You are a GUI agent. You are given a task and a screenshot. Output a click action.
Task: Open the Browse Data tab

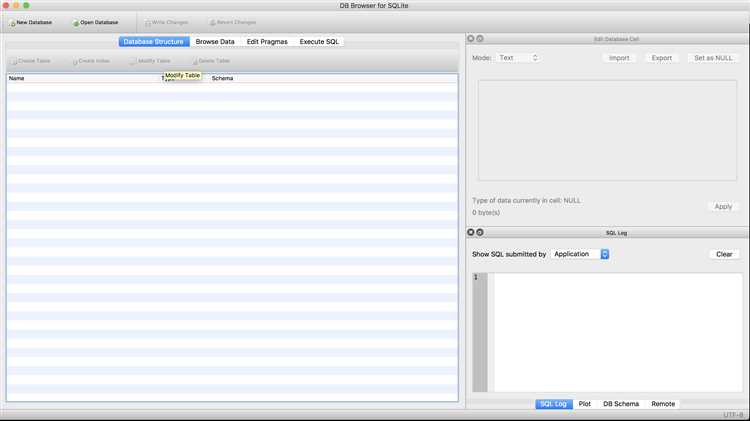pyautogui.click(x=215, y=42)
